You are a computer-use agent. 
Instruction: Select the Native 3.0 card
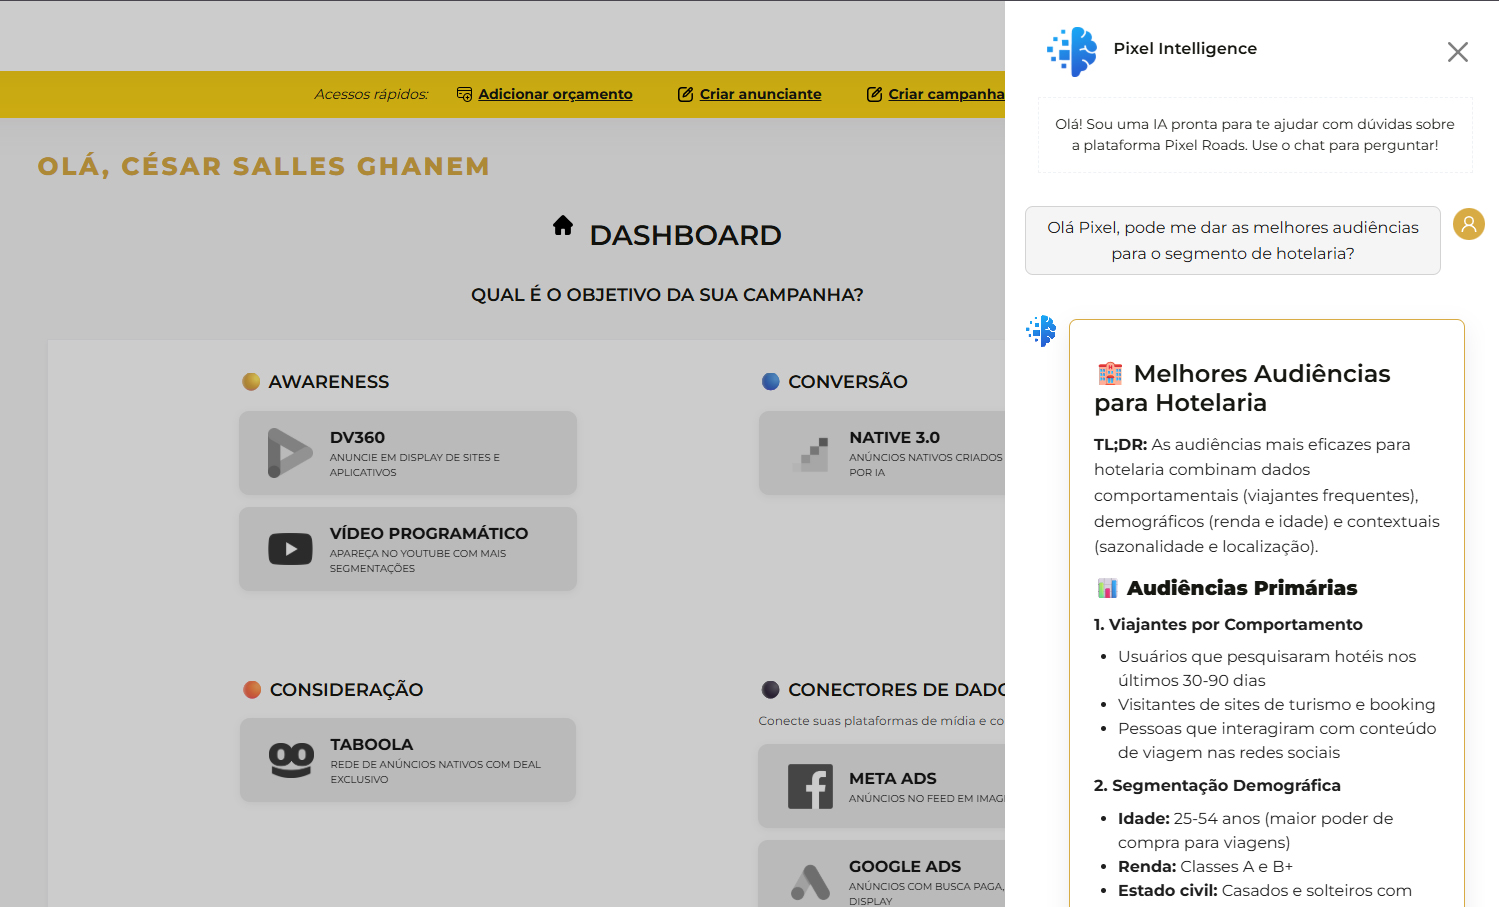point(882,453)
